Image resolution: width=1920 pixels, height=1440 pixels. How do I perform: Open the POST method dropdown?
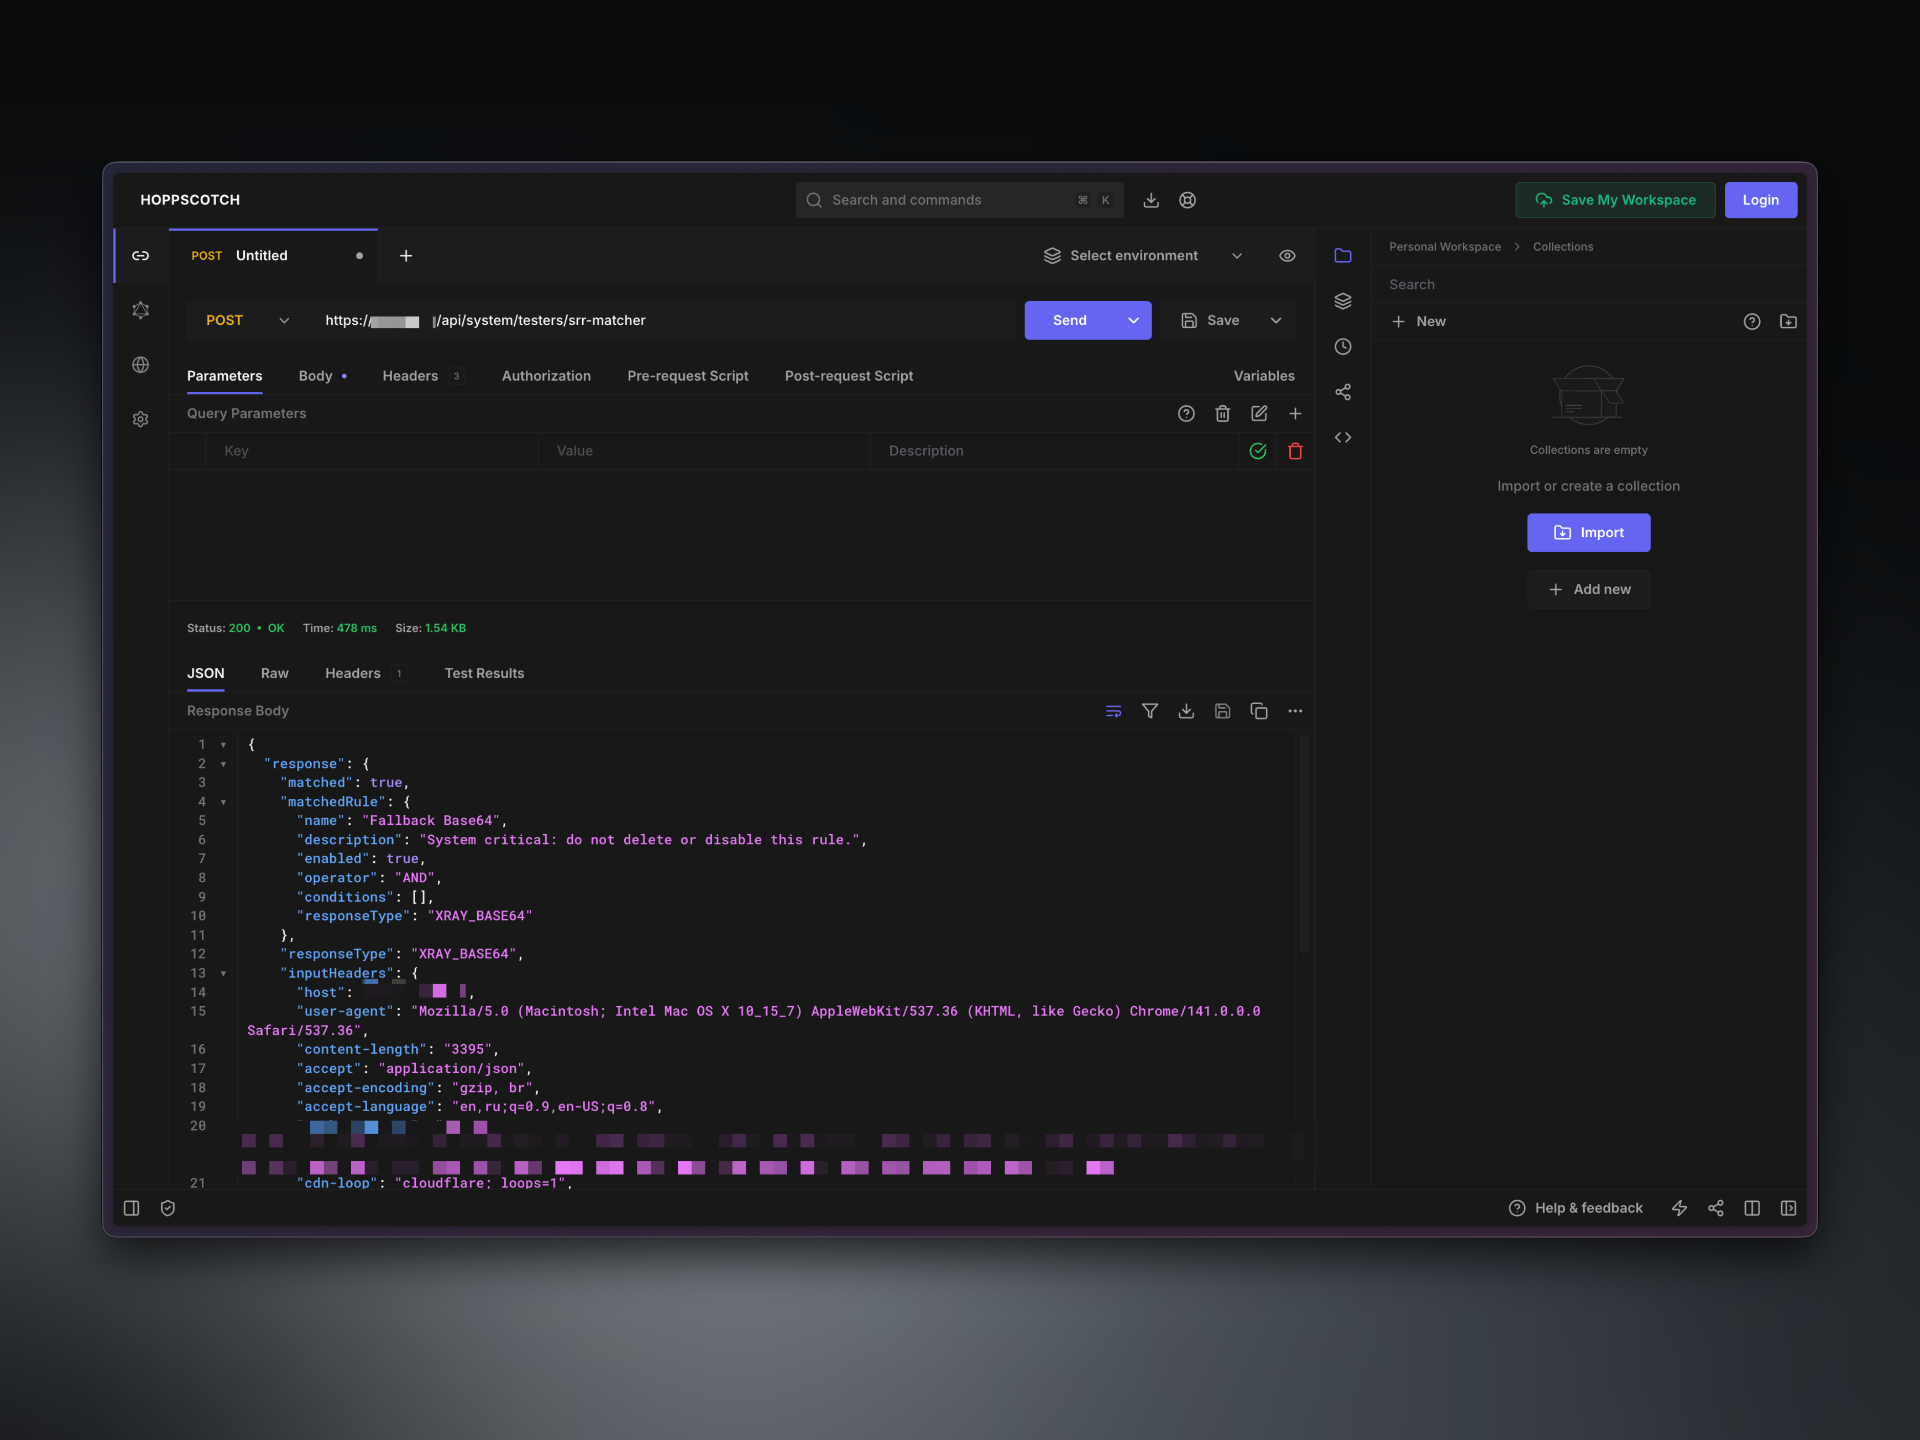(x=246, y=320)
